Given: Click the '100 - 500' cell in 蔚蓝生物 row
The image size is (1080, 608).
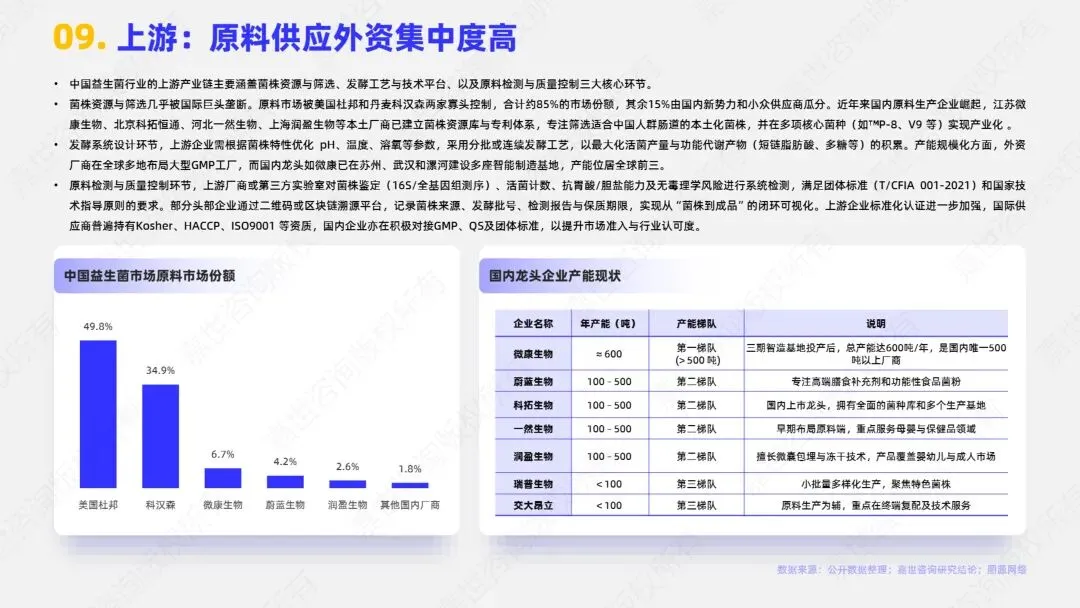Looking at the screenshot, I should pyautogui.click(x=609, y=381).
